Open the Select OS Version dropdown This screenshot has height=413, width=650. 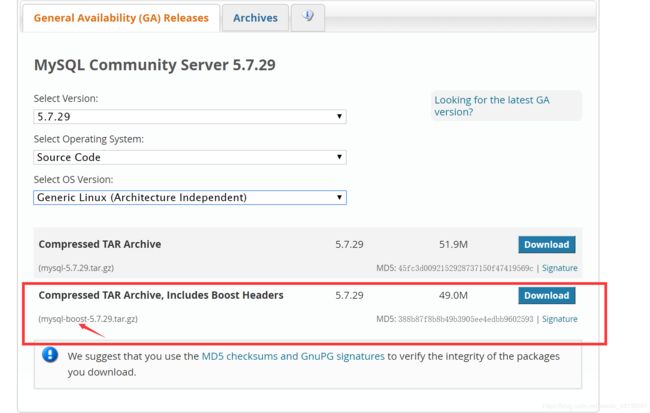tap(190, 197)
